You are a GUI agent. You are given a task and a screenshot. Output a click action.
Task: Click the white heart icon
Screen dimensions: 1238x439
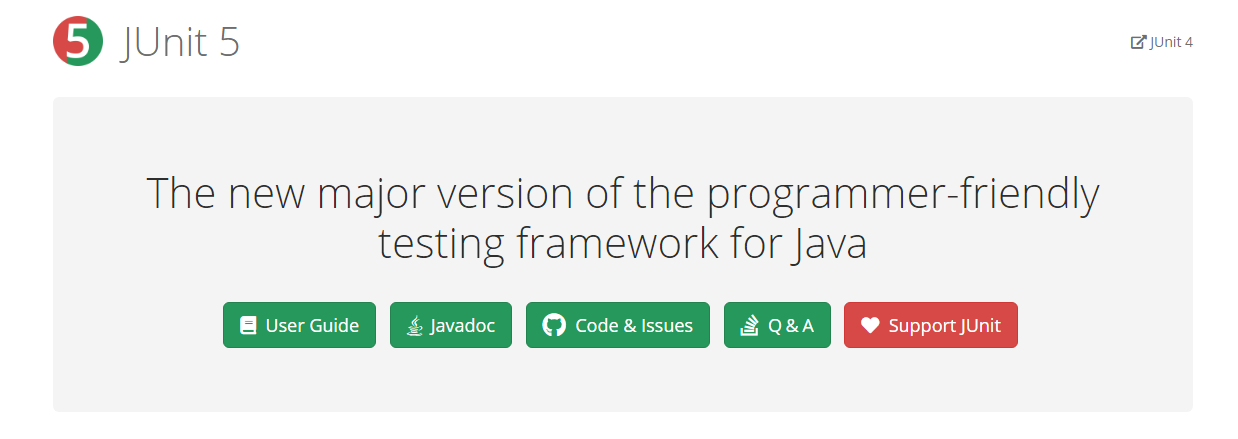870,325
